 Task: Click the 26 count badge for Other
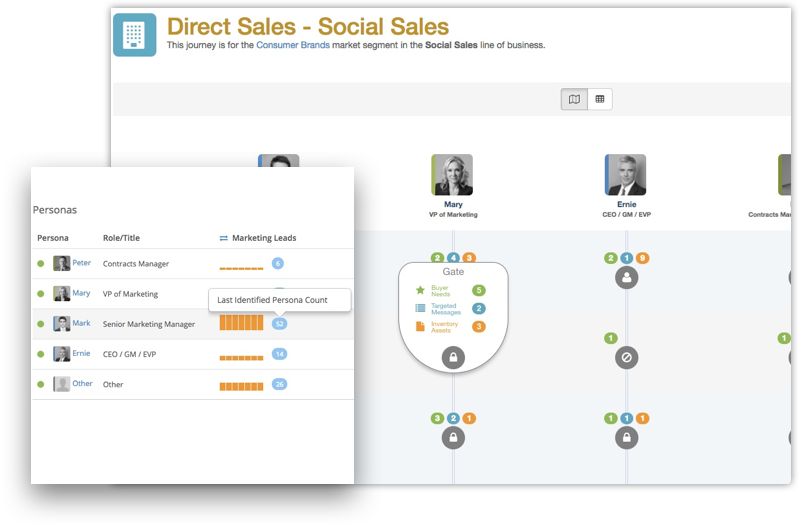click(279, 384)
